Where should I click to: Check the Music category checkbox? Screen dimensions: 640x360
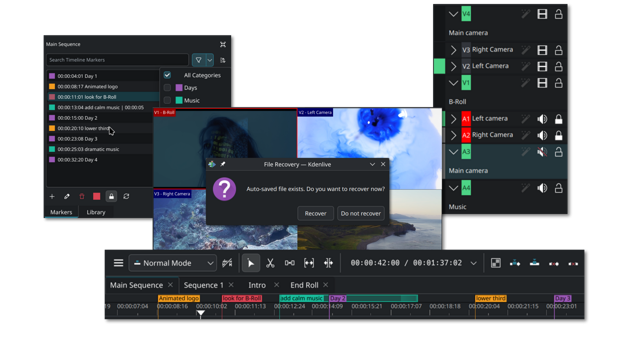167,100
